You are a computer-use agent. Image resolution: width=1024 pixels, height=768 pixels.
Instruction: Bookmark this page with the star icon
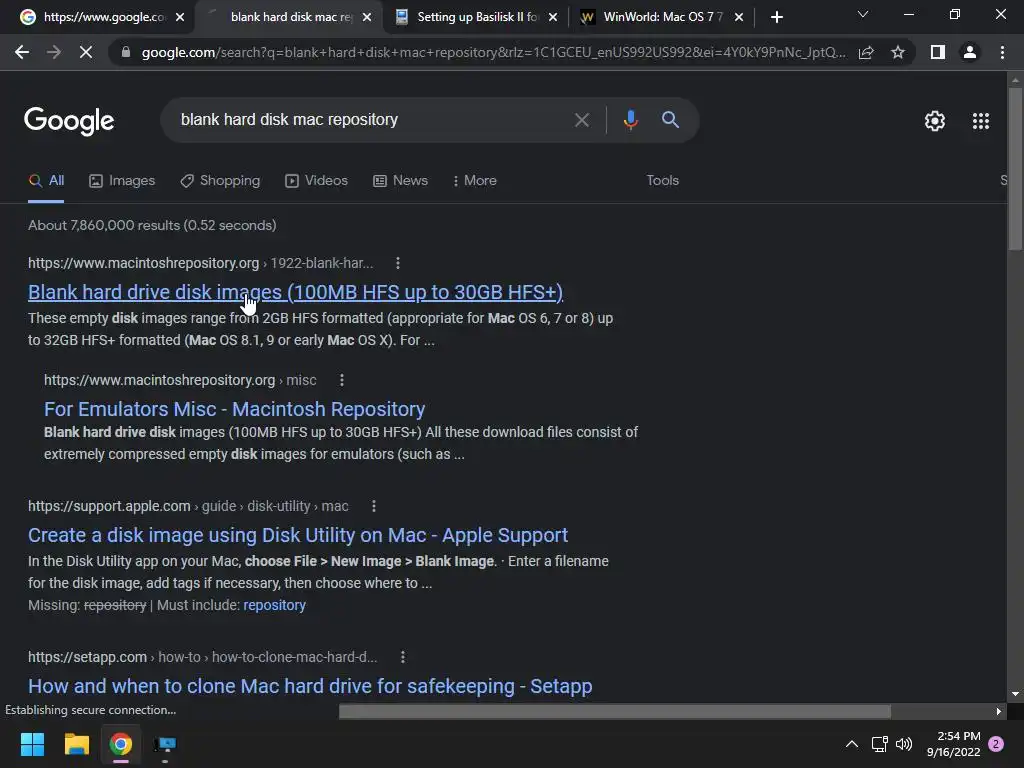898,52
